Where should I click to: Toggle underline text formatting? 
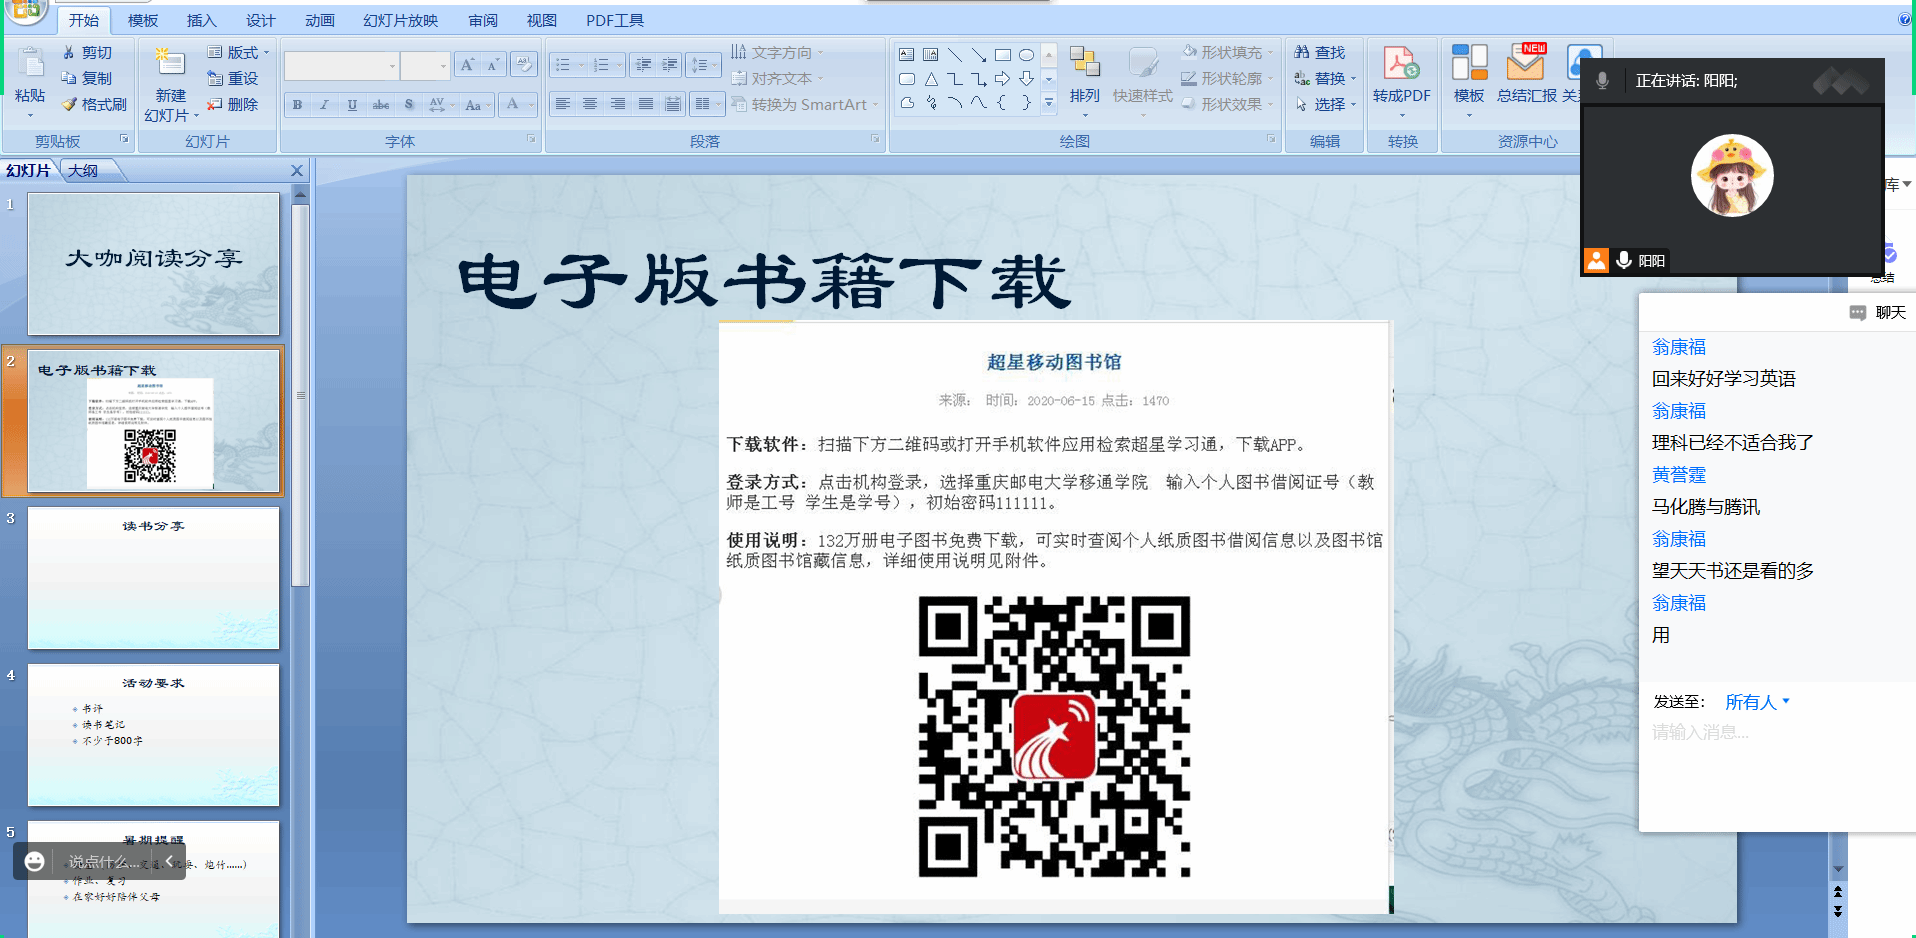352,104
